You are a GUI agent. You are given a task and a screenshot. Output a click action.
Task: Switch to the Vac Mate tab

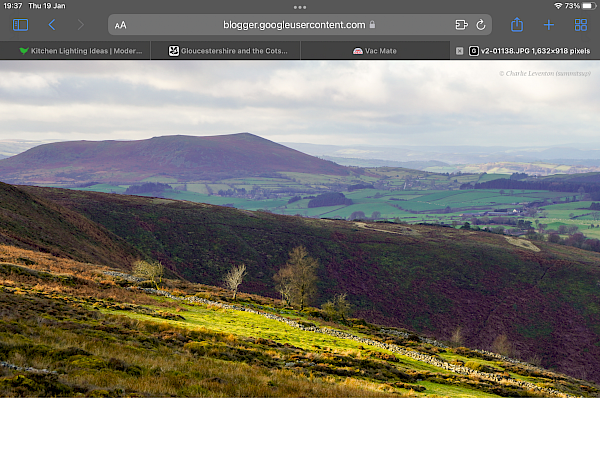click(375, 50)
